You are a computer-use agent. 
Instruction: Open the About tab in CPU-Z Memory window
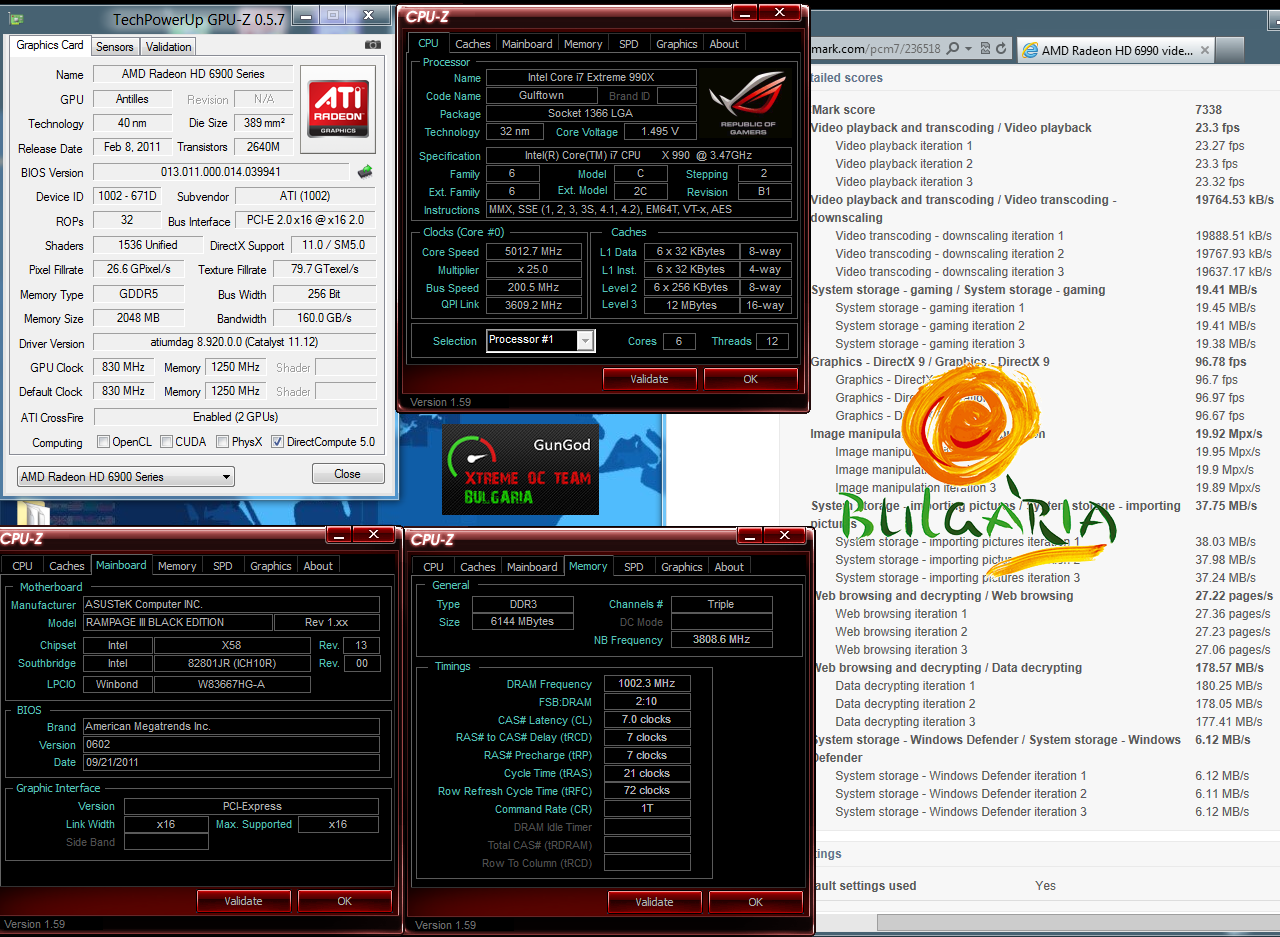point(729,567)
